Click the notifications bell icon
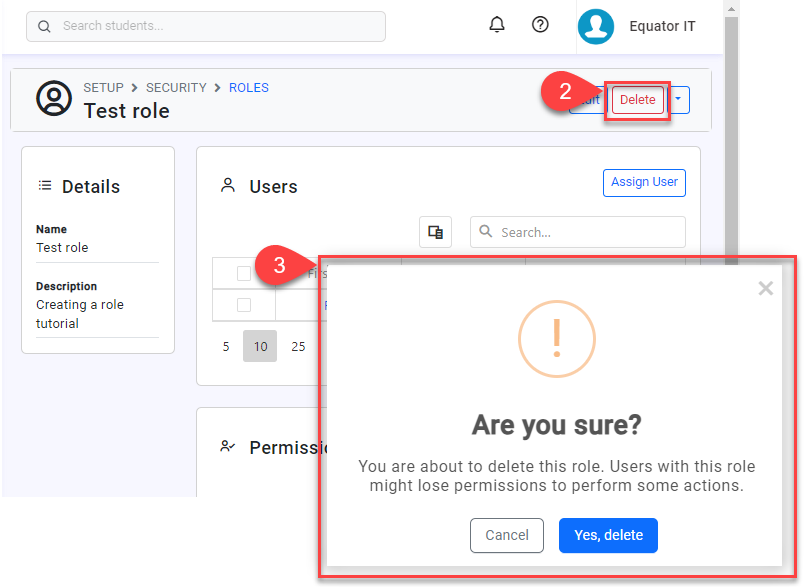Image resolution: width=812 pixels, height=587 pixels. coord(497,25)
